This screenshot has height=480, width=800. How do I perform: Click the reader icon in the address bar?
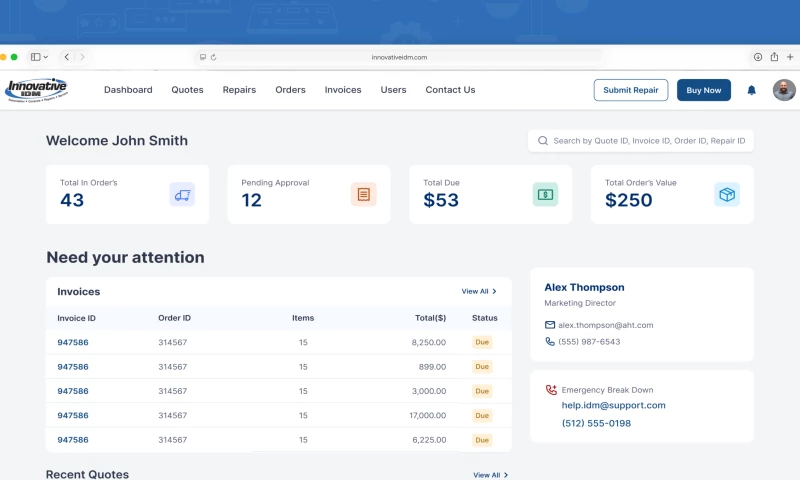(203, 57)
